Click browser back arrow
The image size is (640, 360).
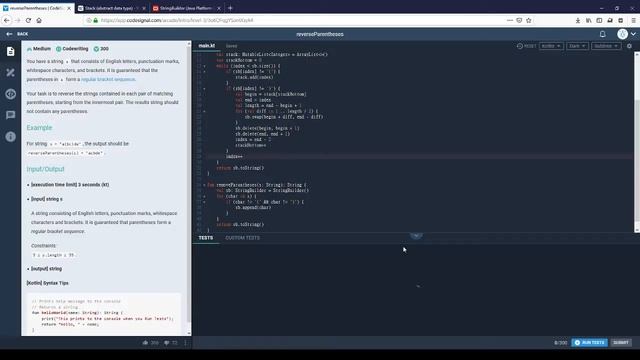pyautogui.click(x=7, y=20)
